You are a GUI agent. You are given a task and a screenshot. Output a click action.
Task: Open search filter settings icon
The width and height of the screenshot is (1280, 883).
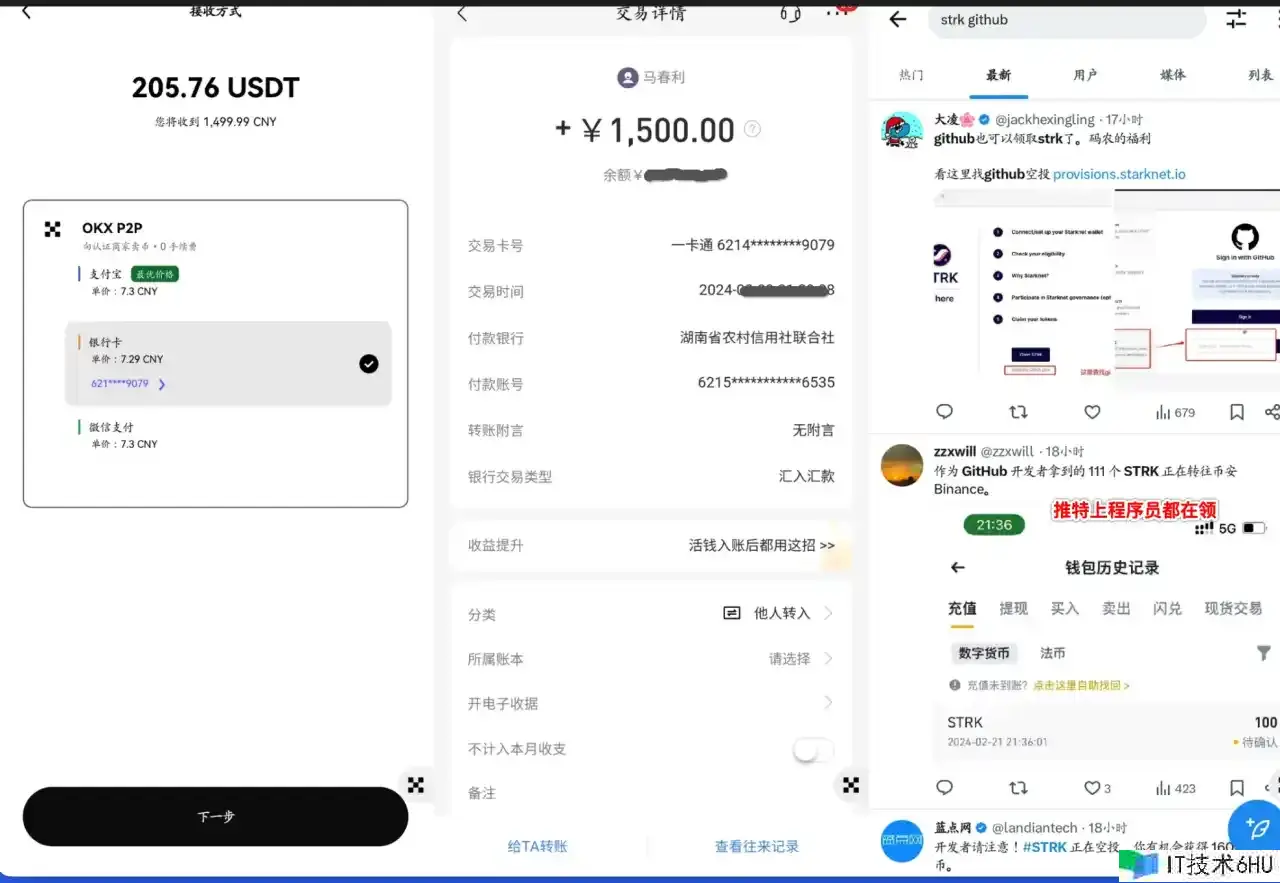click(1236, 19)
